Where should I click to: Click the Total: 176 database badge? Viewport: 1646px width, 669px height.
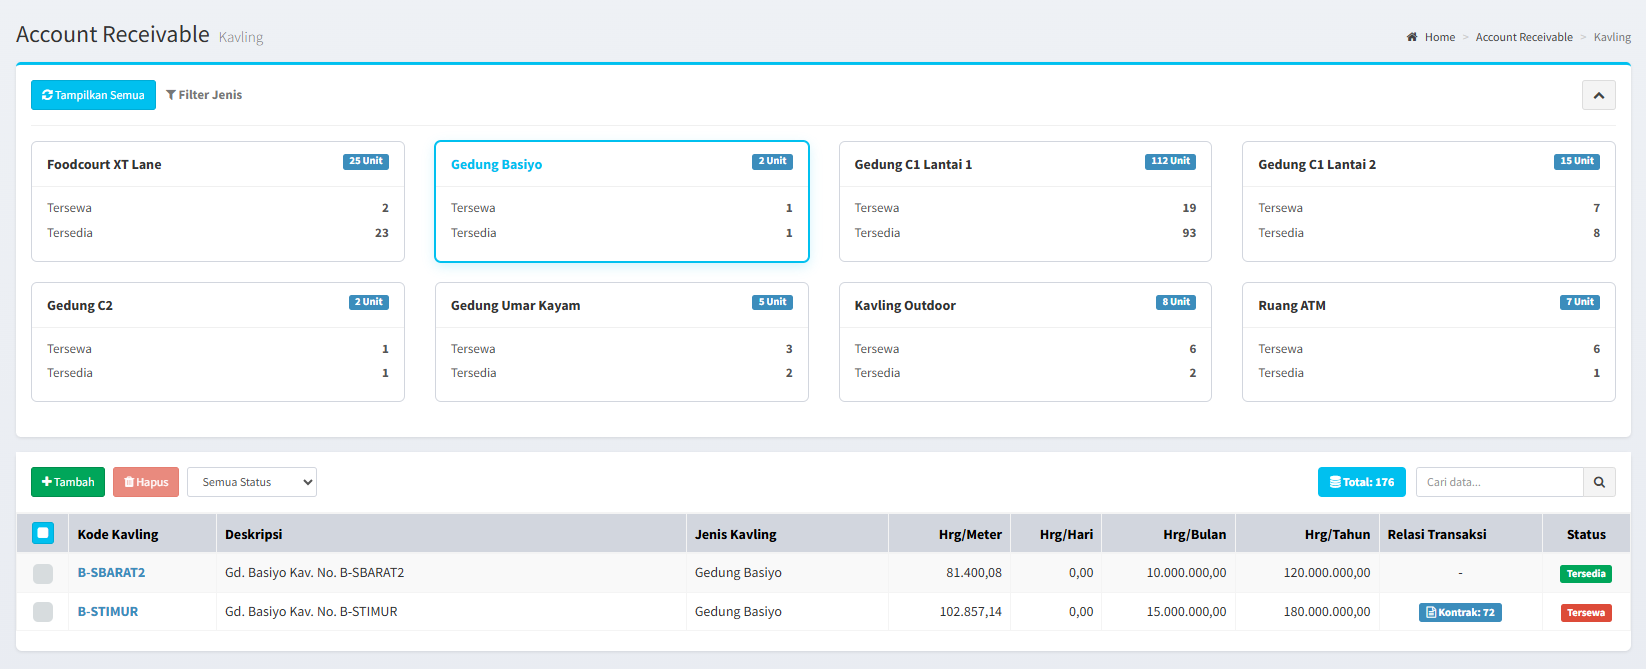click(1361, 482)
